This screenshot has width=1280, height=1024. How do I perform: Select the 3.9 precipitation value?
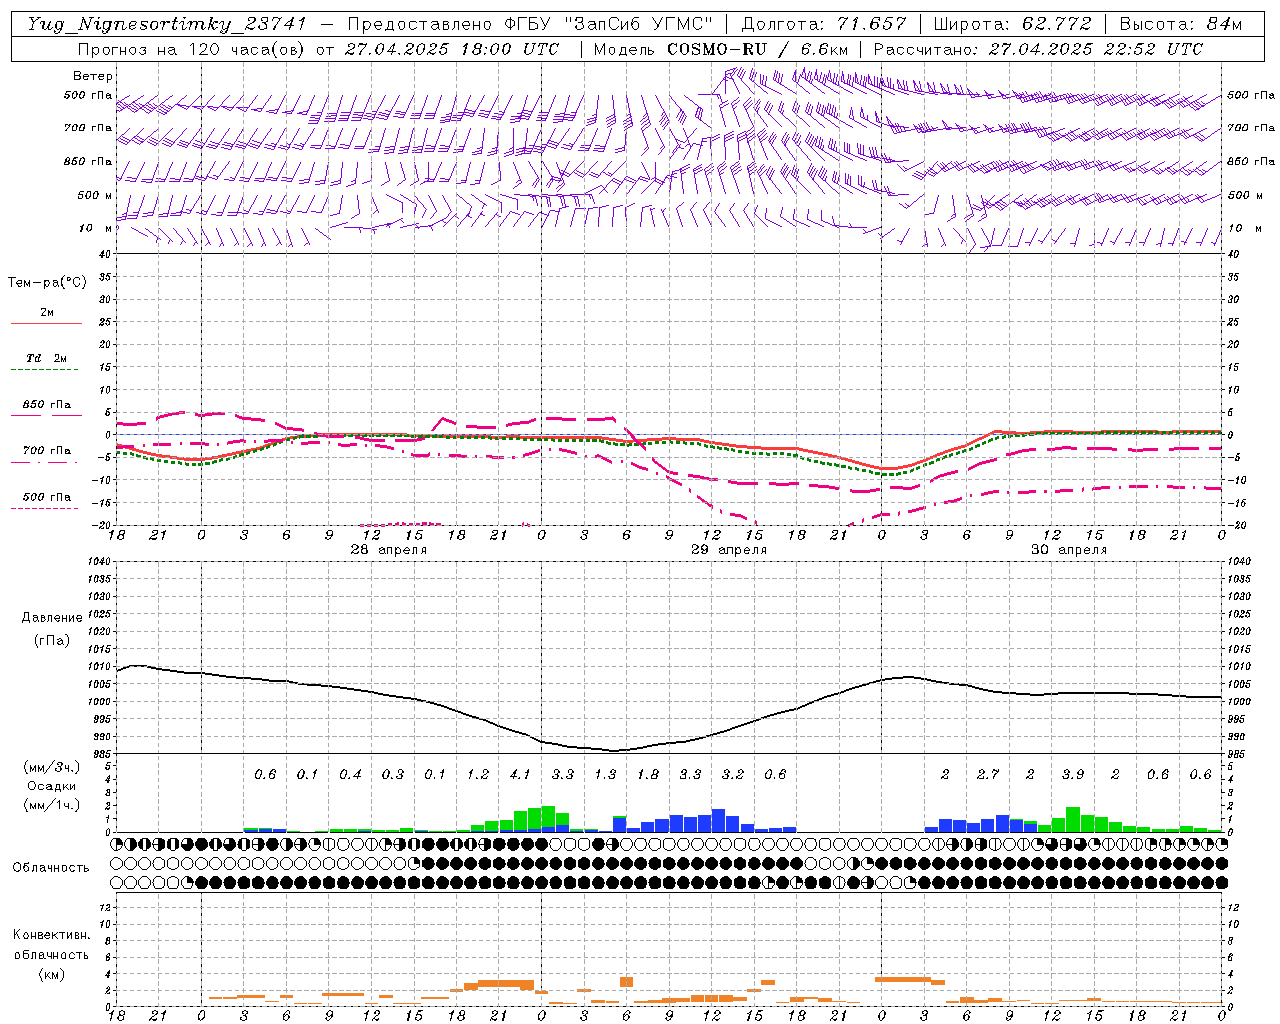[1073, 774]
